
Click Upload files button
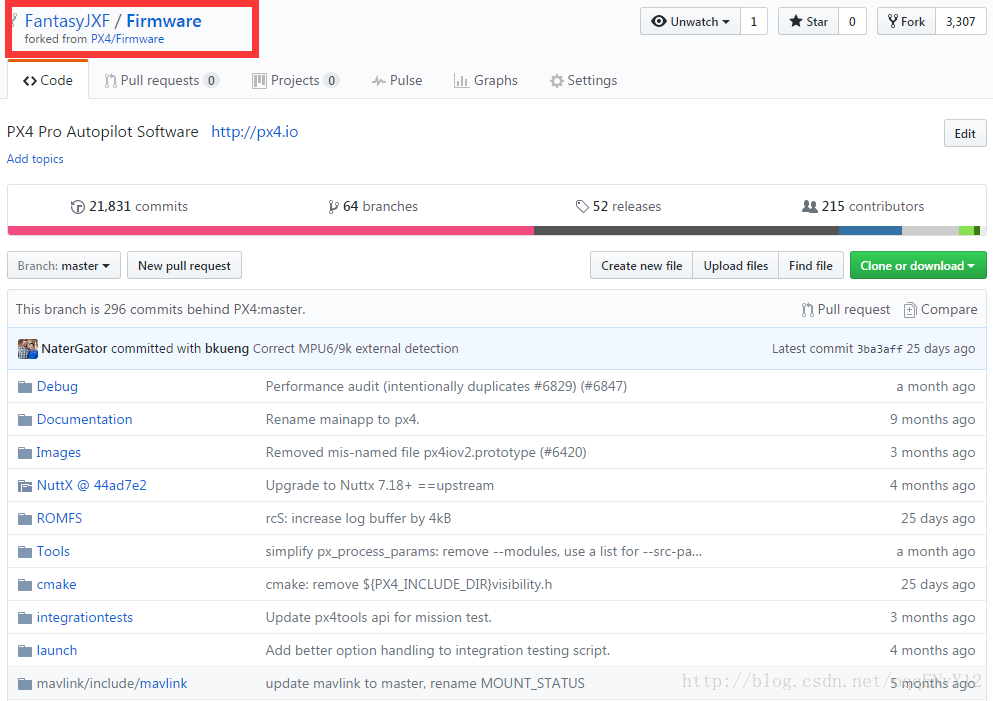pos(736,265)
